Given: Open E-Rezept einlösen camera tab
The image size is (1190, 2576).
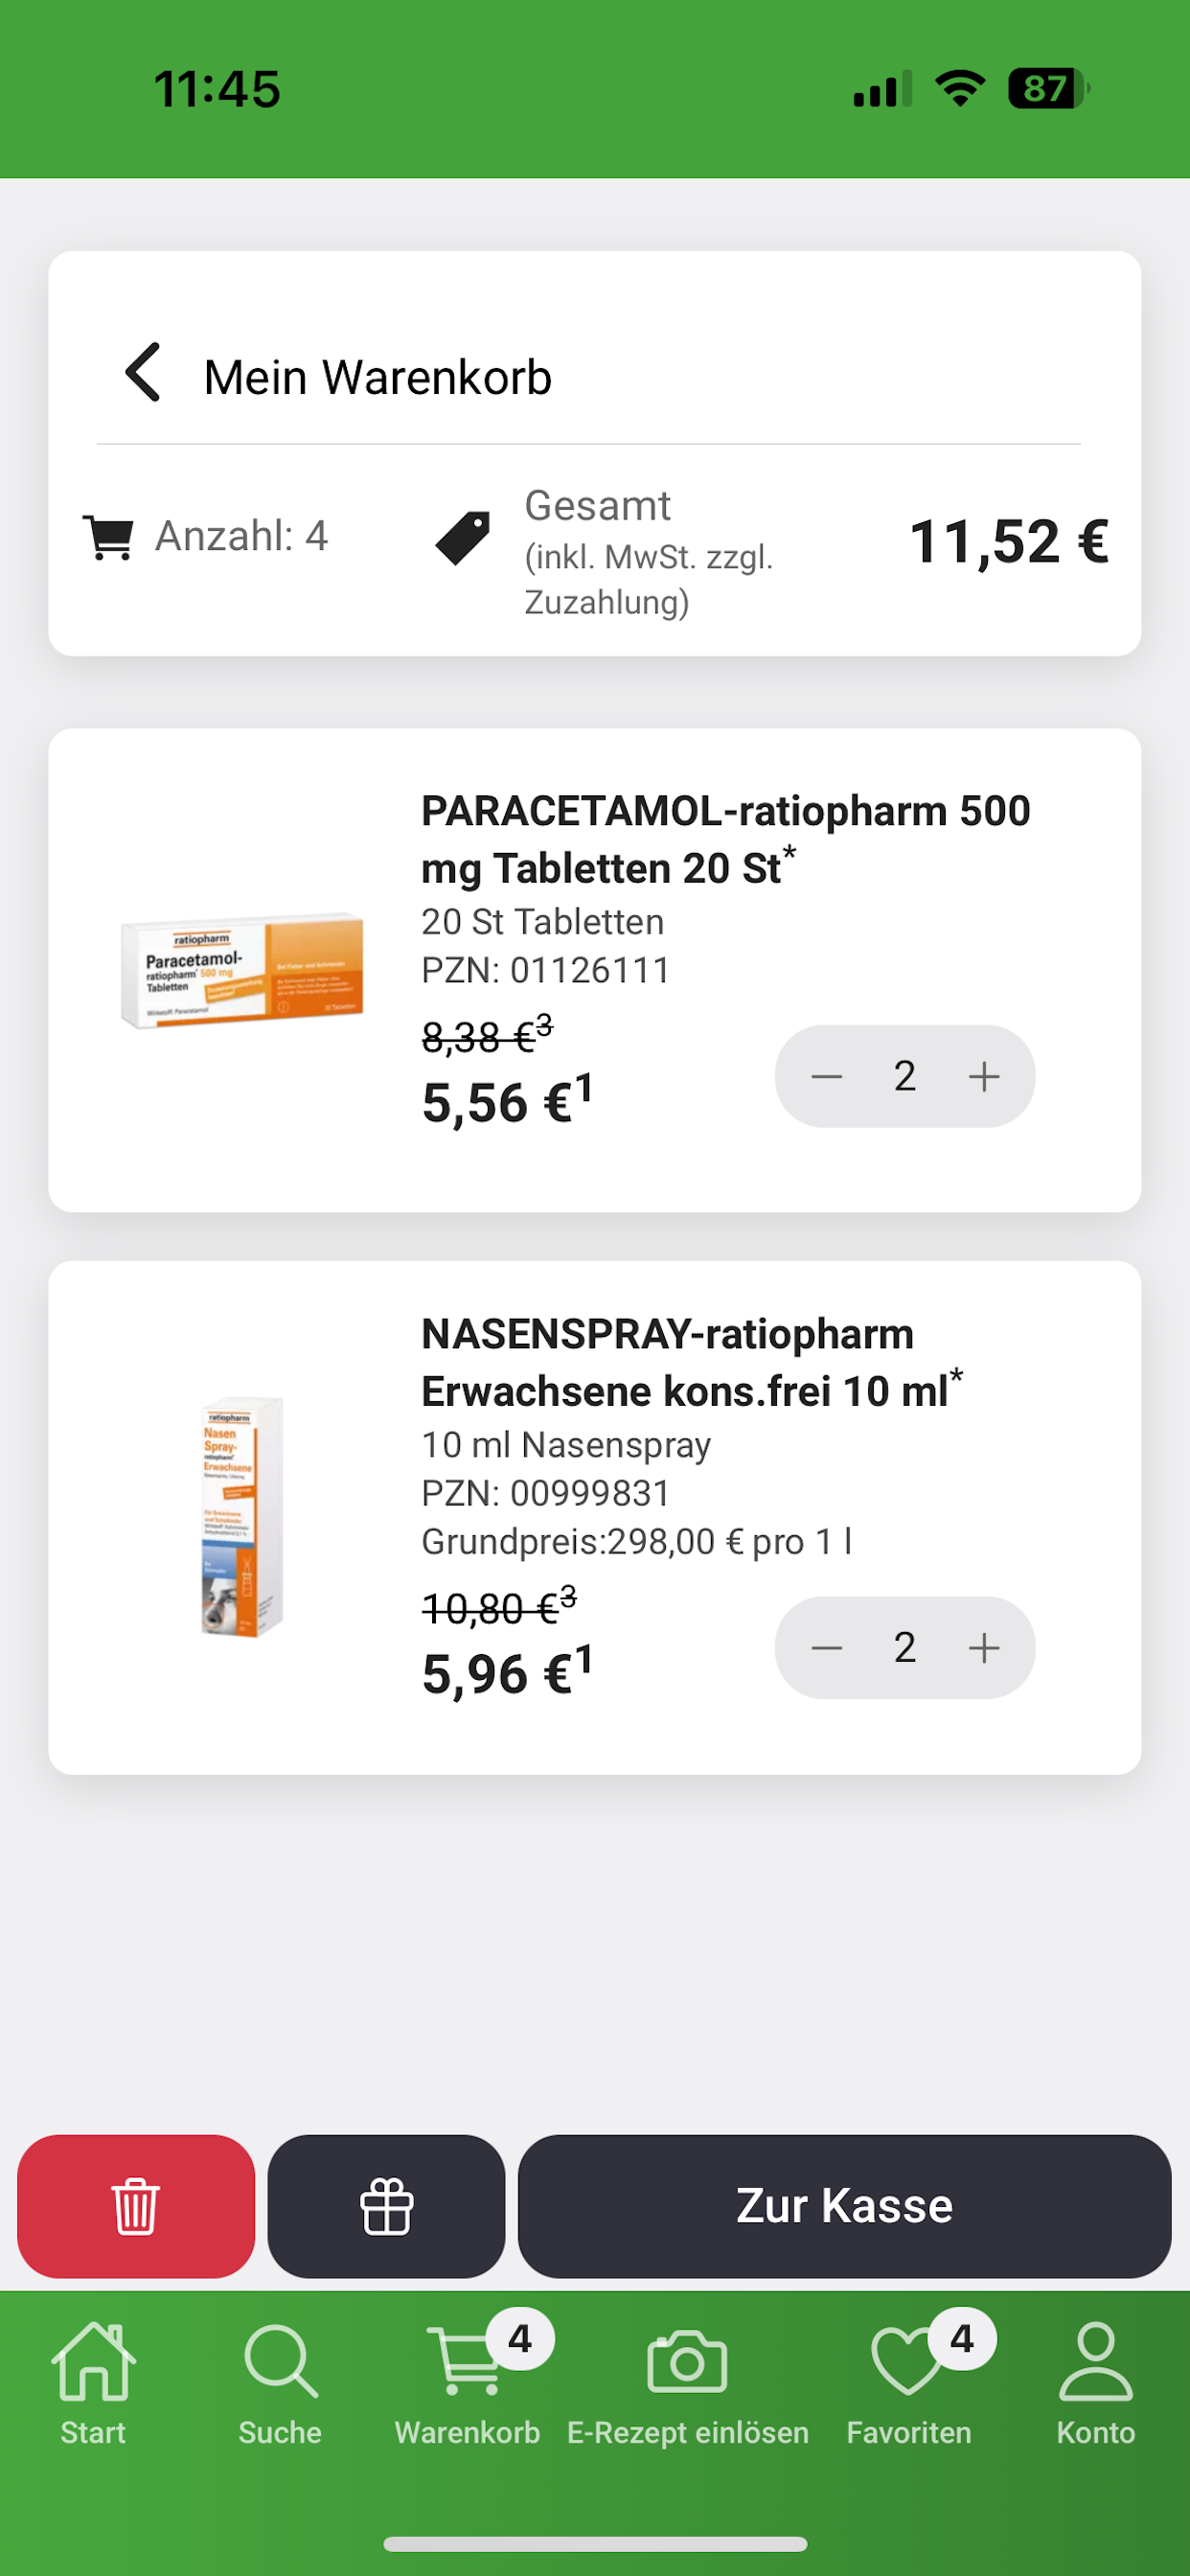Looking at the screenshot, I should (688, 2385).
